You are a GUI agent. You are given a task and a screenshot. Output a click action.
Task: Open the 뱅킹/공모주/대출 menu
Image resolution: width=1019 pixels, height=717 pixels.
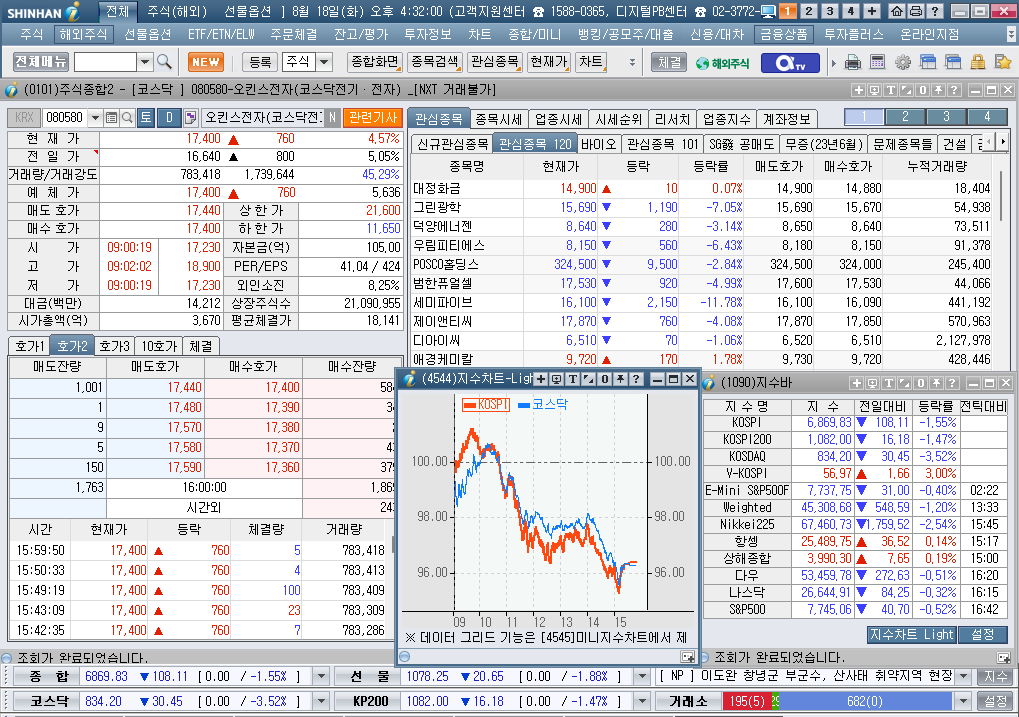[625, 34]
